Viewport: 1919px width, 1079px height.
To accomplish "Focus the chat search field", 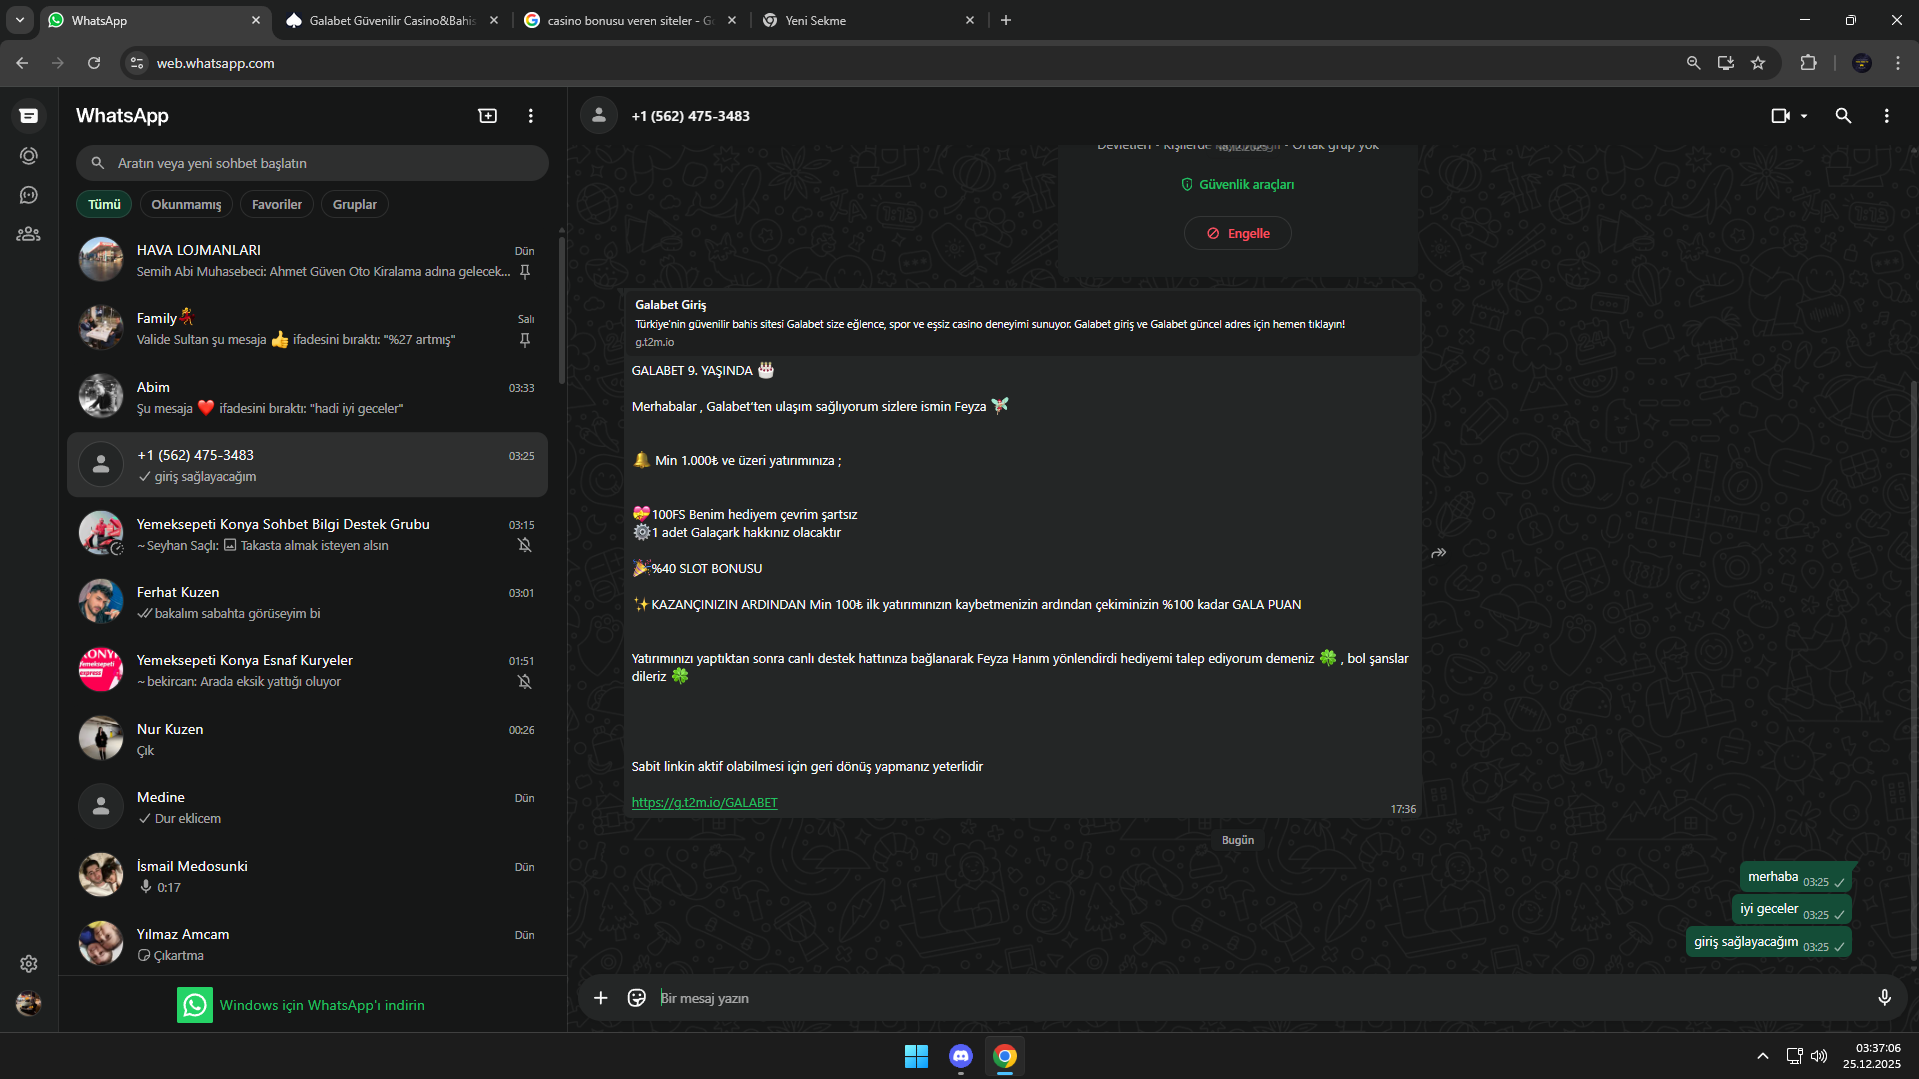I will click(x=312, y=163).
